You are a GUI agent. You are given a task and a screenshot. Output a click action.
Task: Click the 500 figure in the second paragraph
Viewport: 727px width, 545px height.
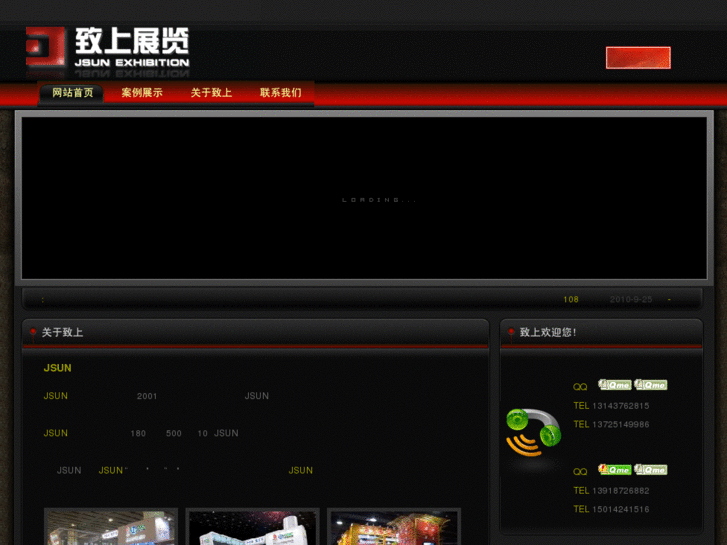coord(174,433)
